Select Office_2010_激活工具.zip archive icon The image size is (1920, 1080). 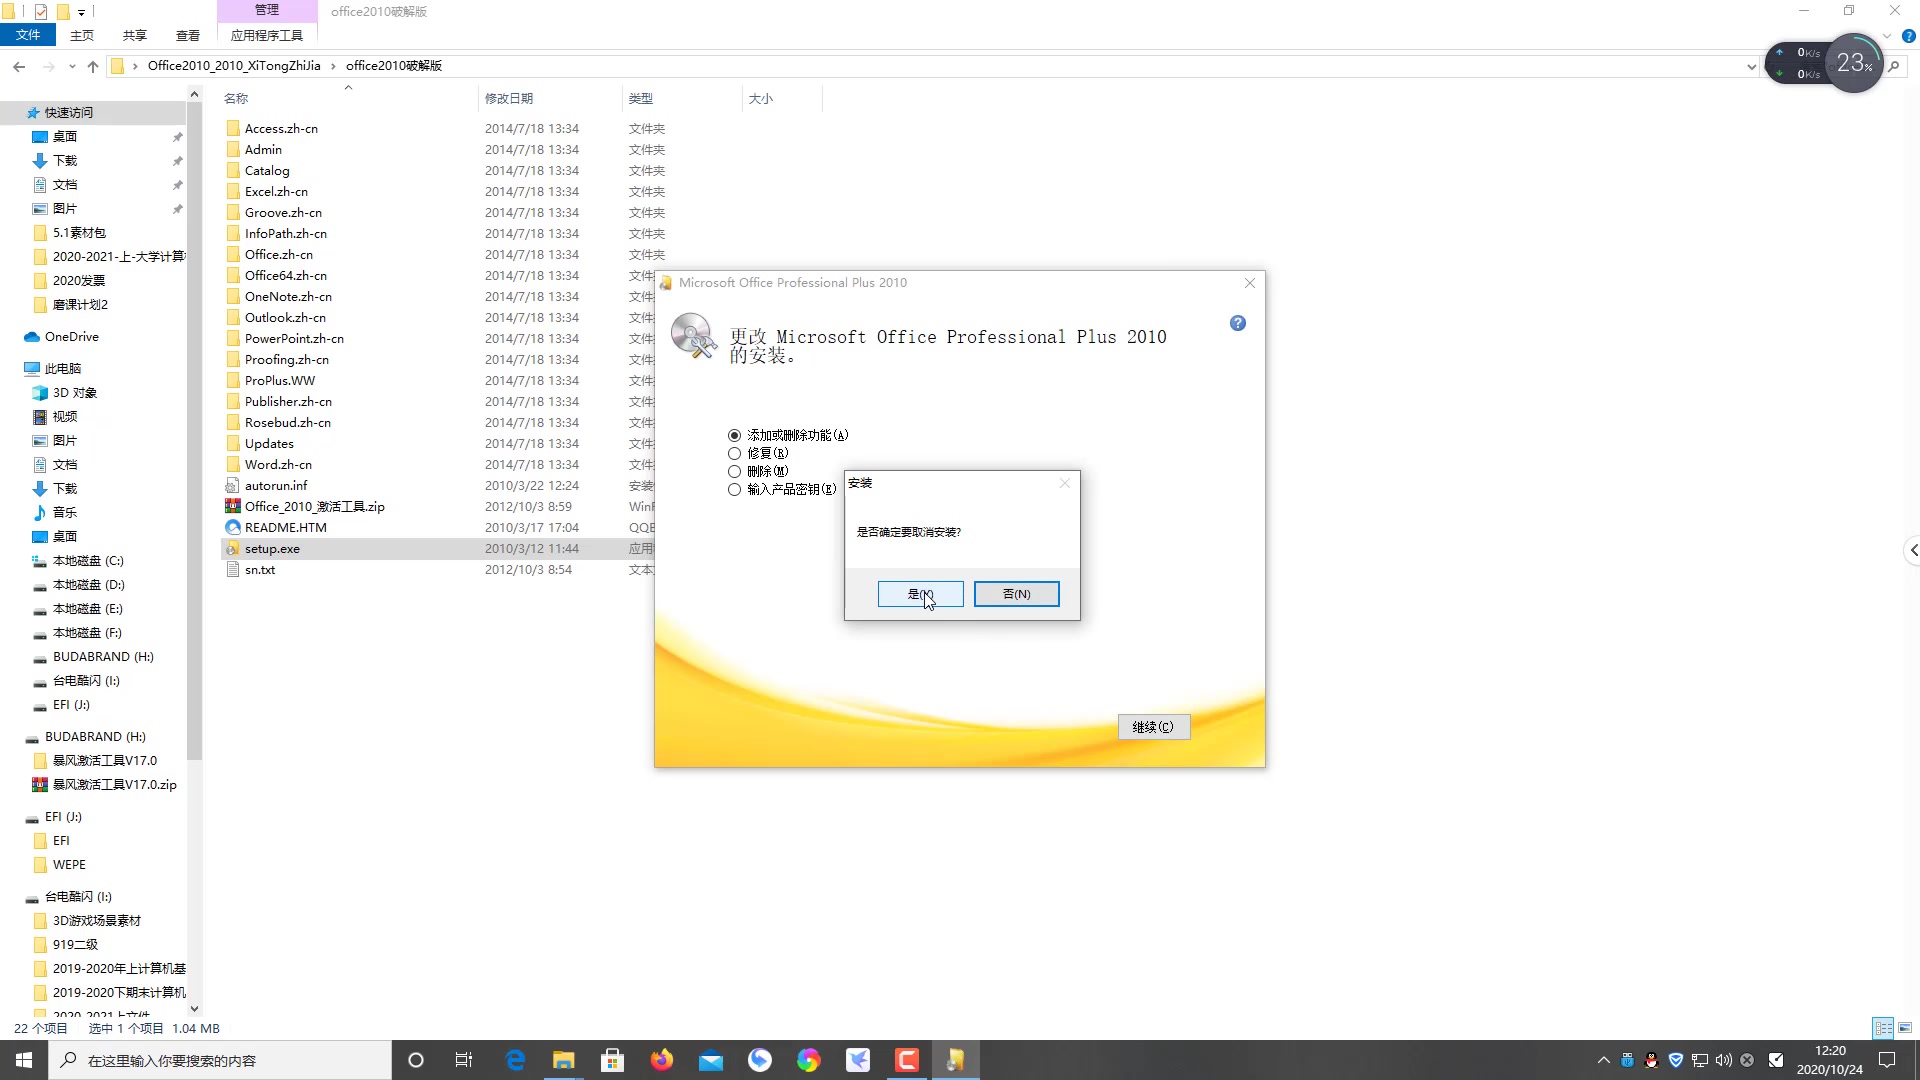coord(233,506)
